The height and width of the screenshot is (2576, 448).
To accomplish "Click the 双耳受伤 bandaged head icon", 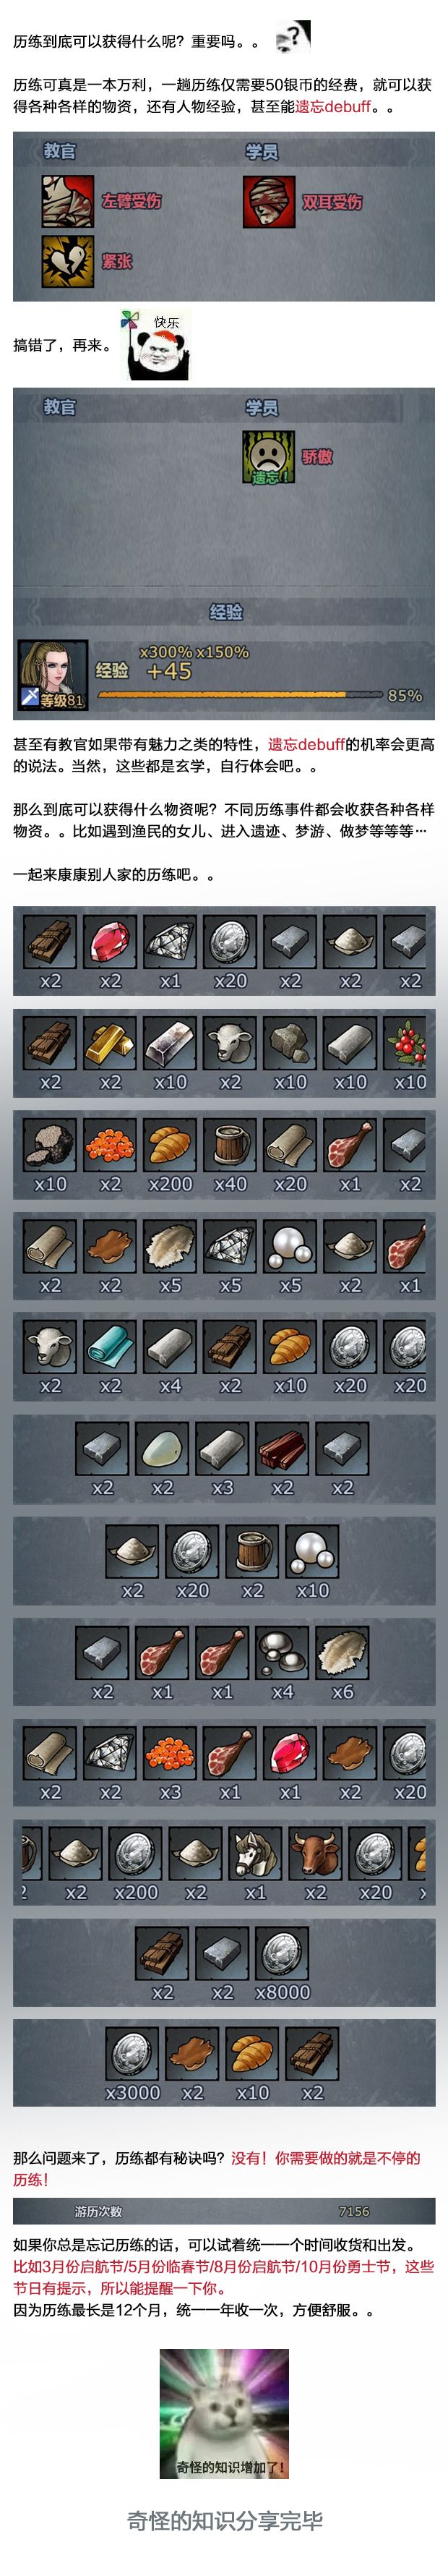I will [268, 200].
